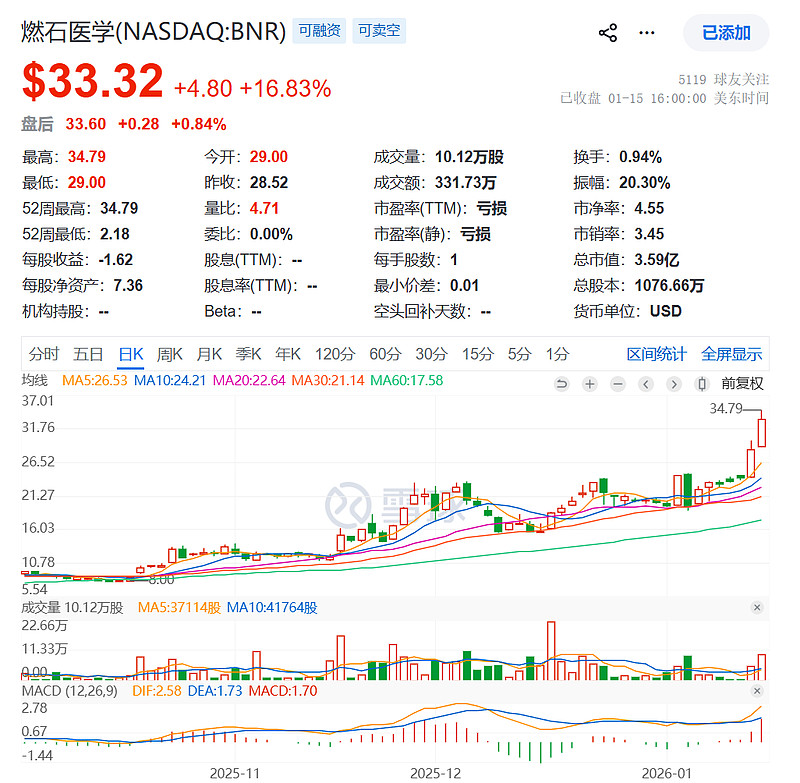800x783 pixels.
Task: Open 区间统计 range statistics
Action: (x=656, y=353)
